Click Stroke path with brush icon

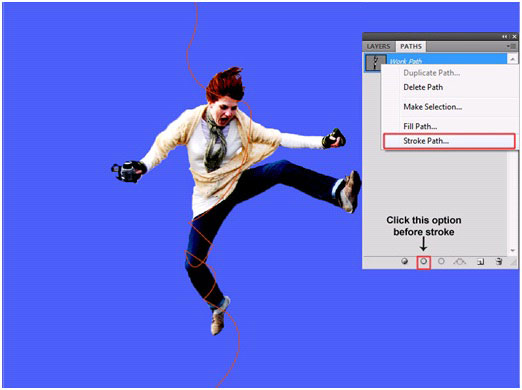click(424, 261)
